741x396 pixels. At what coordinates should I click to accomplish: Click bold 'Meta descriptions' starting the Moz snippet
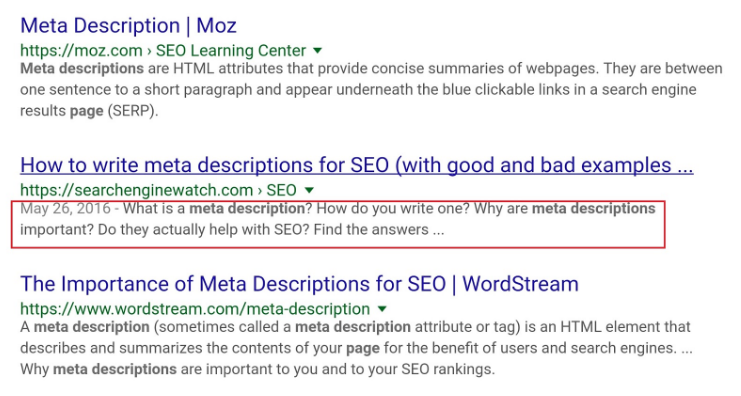(x=82, y=69)
